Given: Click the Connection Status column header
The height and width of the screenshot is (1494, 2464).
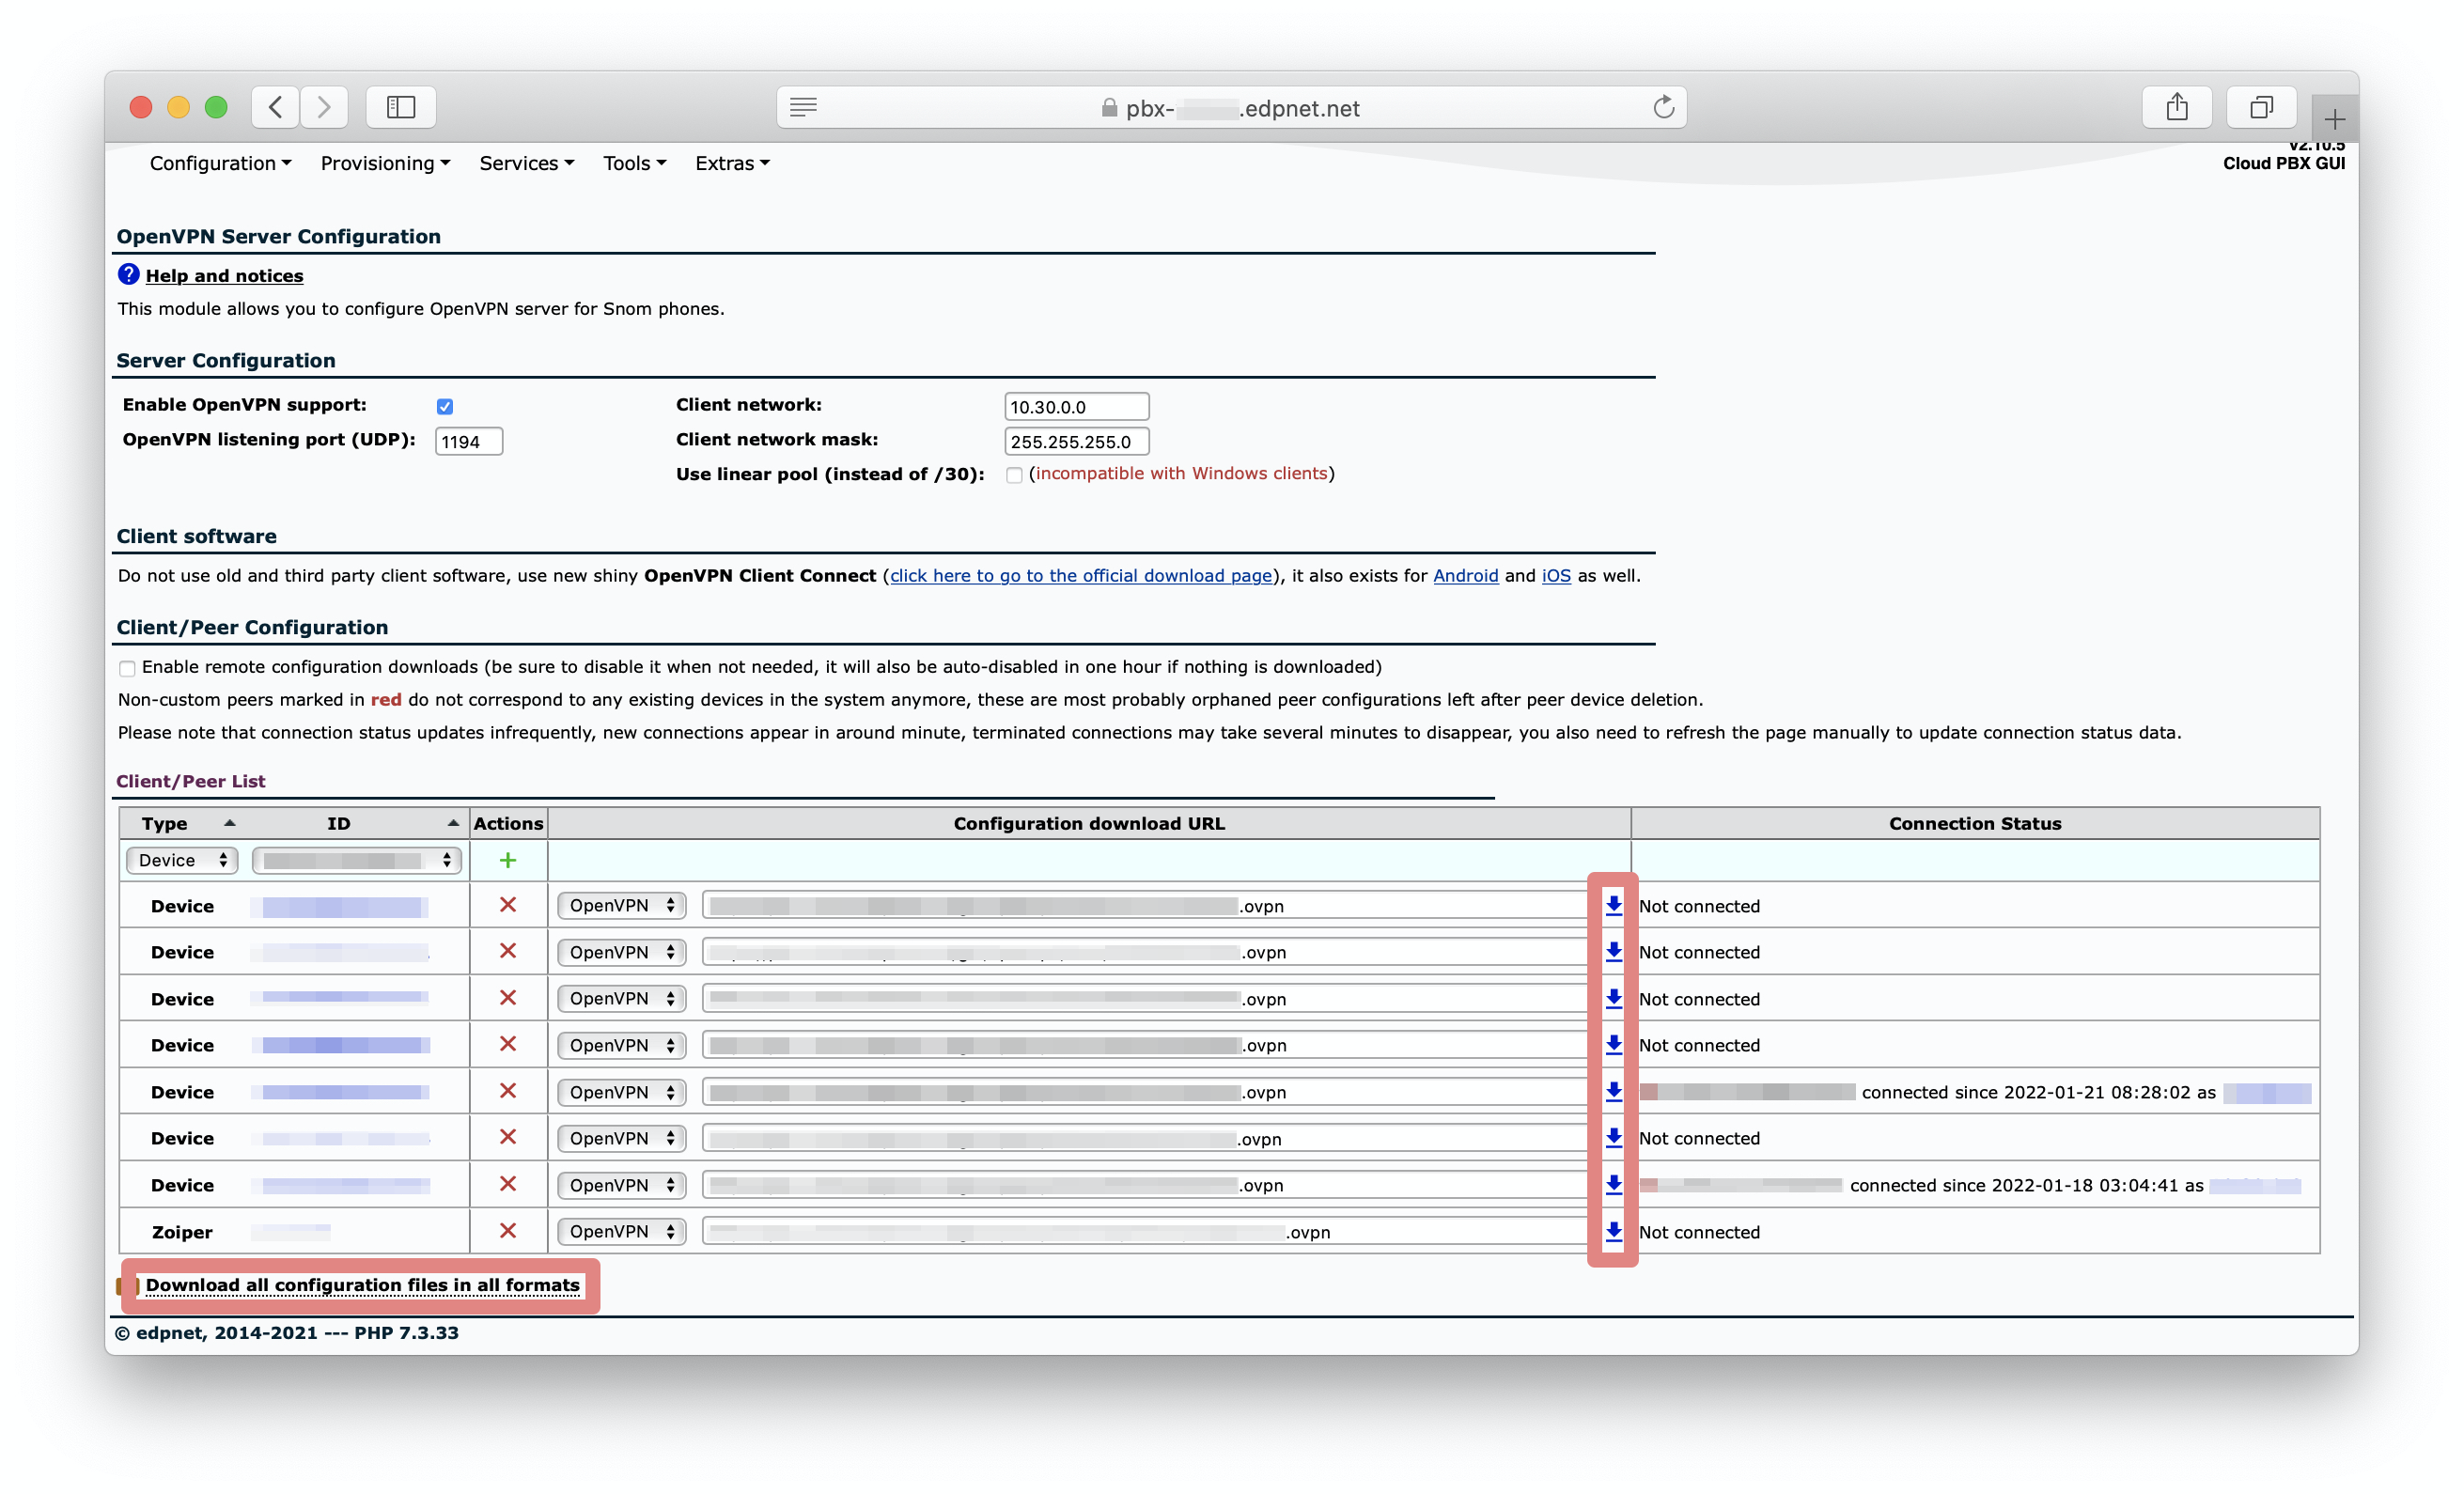Looking at the screenshot, I should [x=1974, y=823].
